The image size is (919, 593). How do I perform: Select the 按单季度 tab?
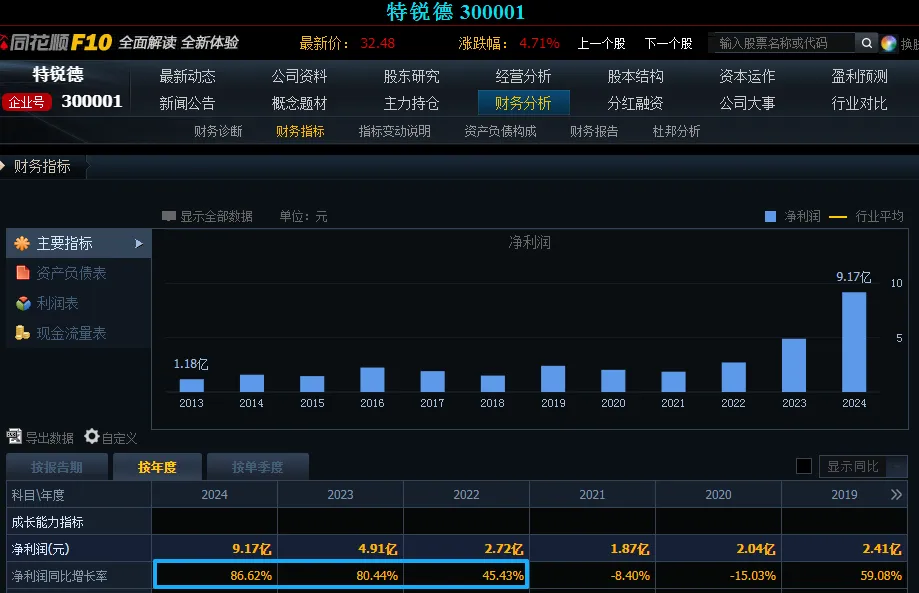(x=257, y=467)
